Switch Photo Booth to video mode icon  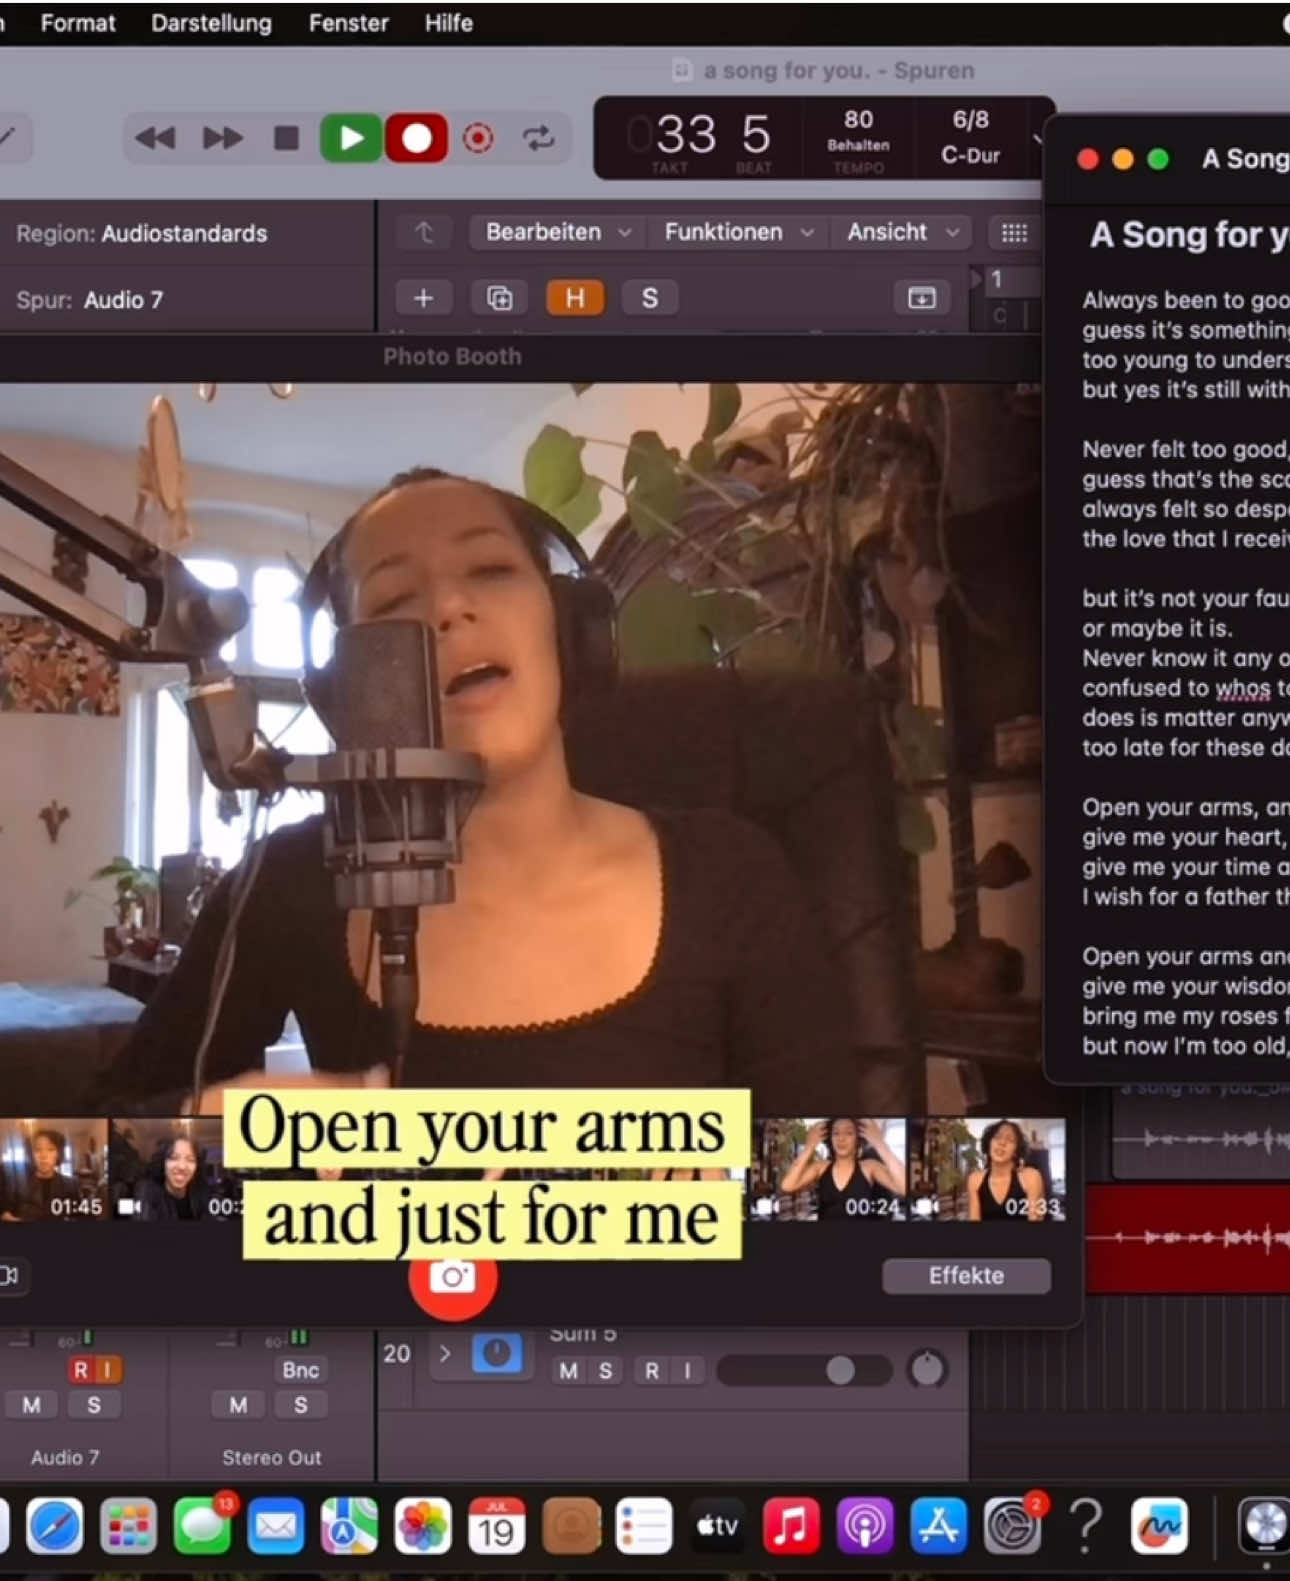[9, 1276]
